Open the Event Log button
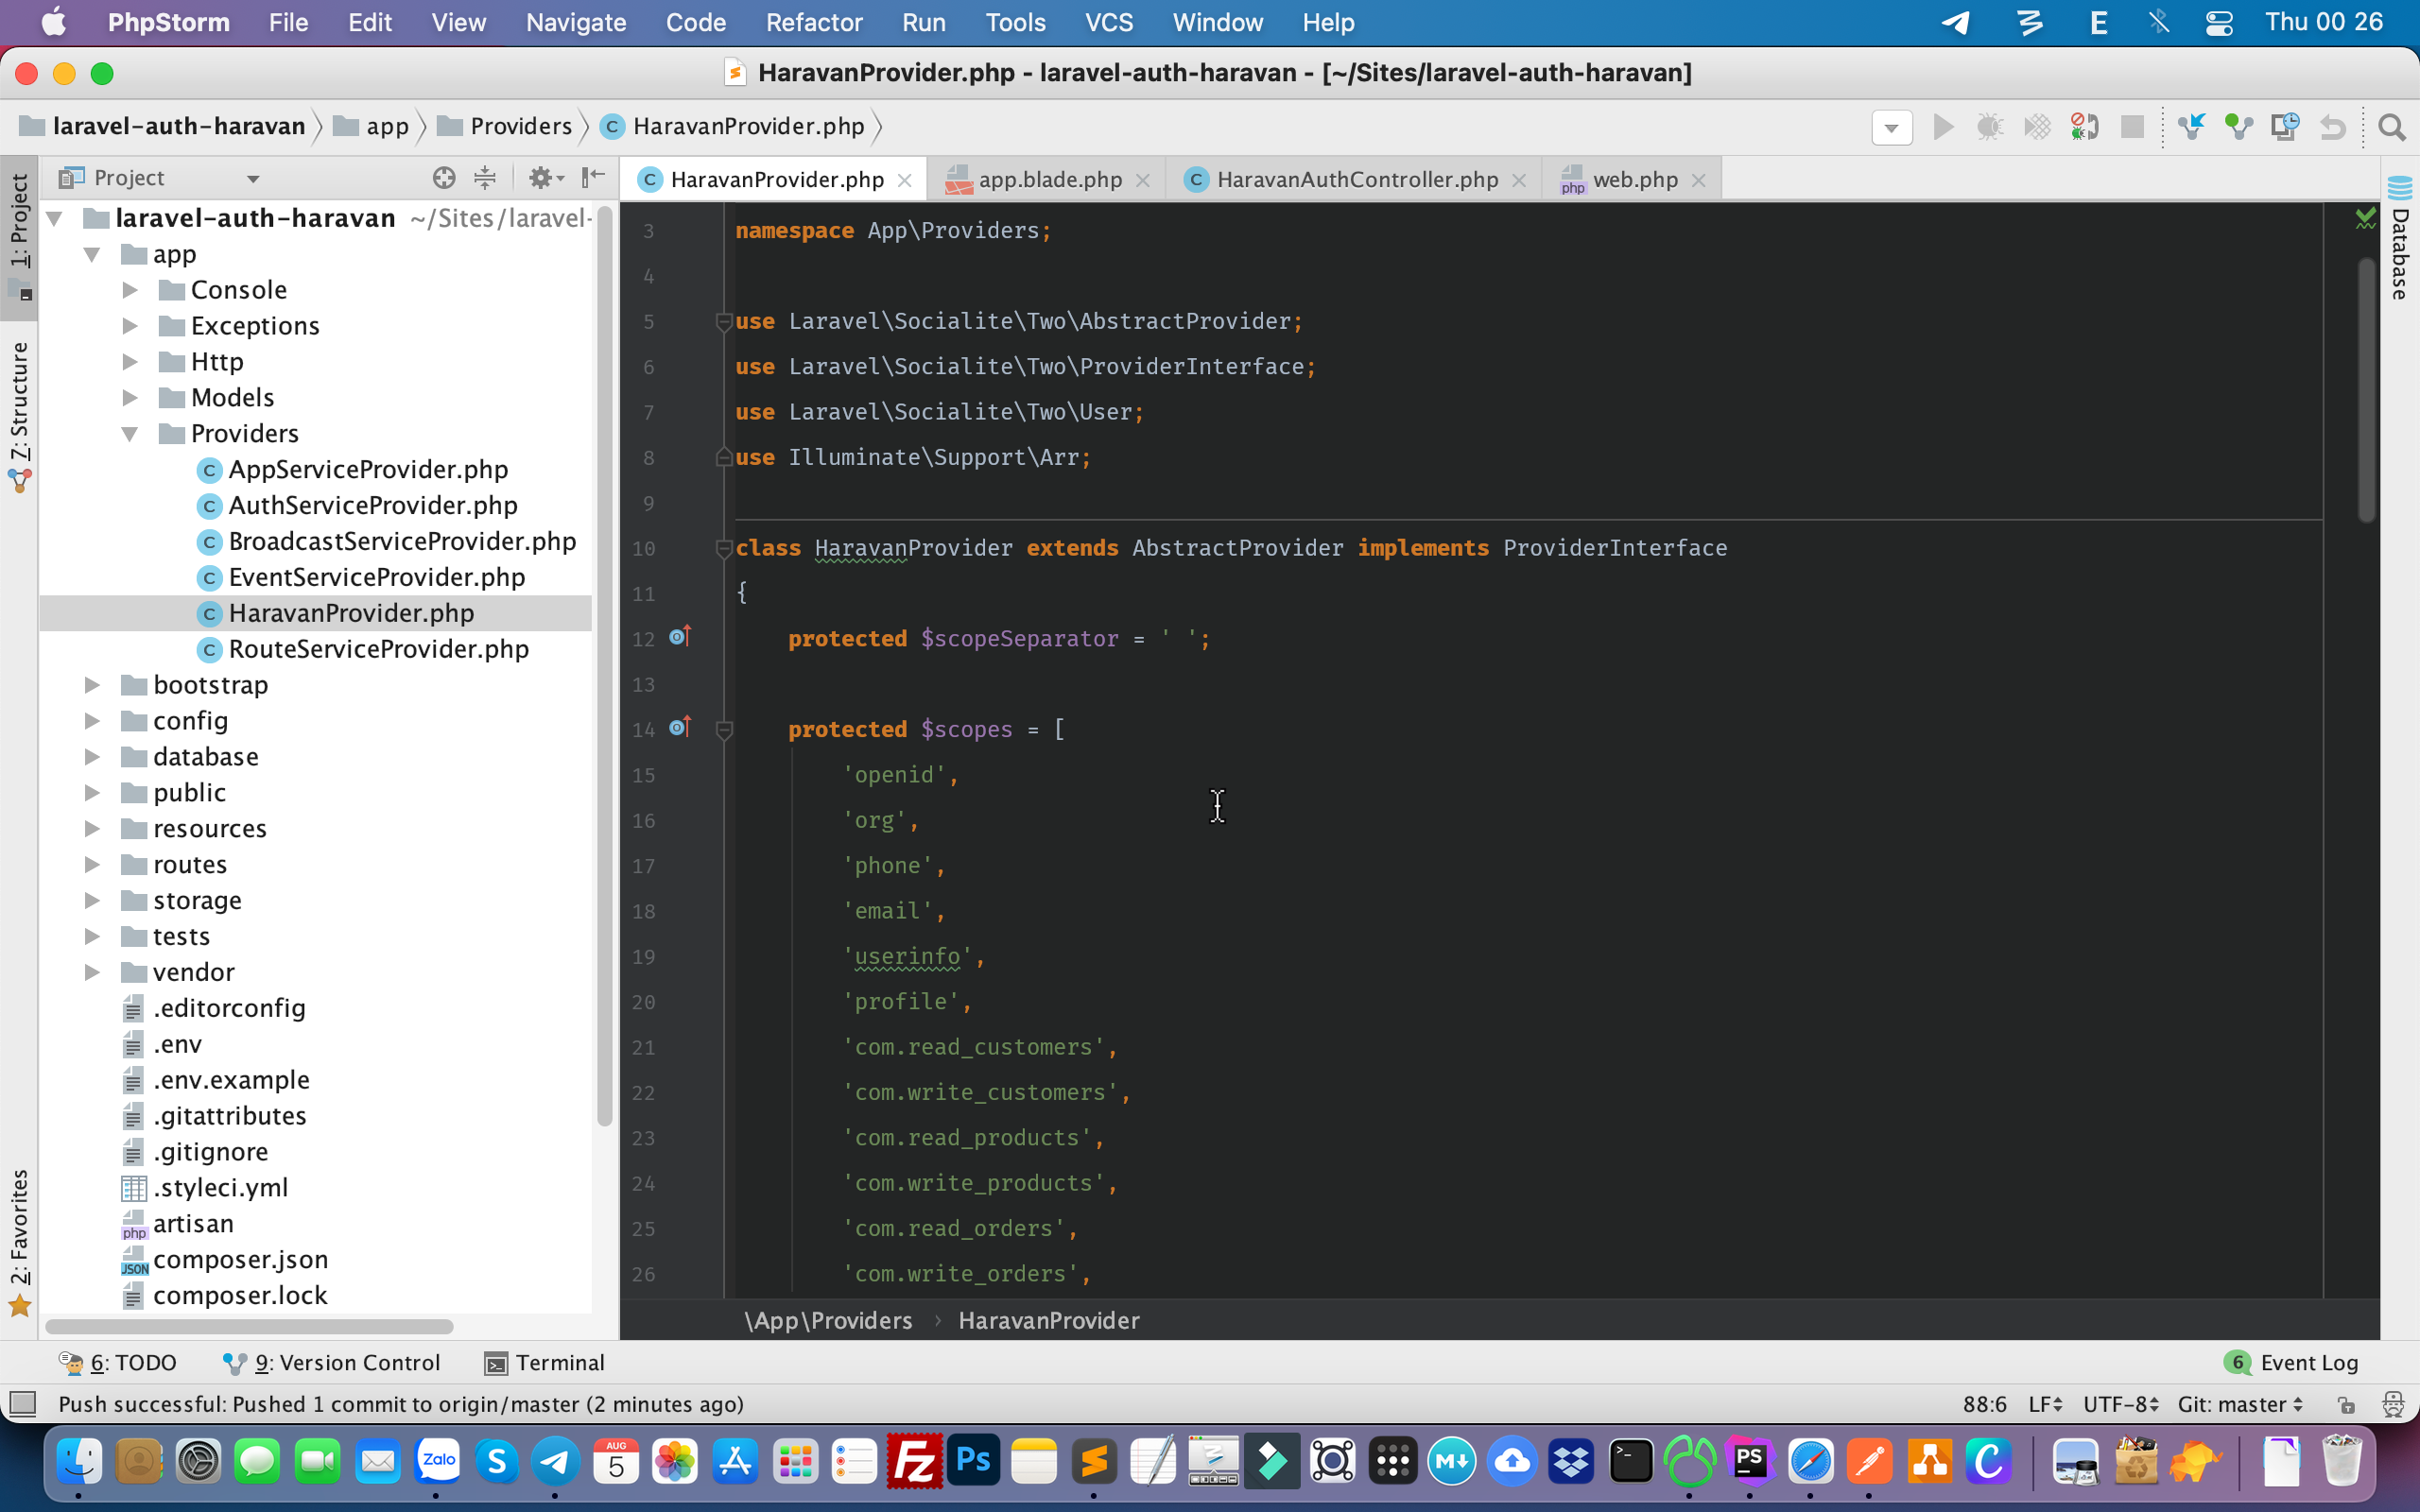The width and height of the screenshot is (2420, 1512). click(2291, 1362)
